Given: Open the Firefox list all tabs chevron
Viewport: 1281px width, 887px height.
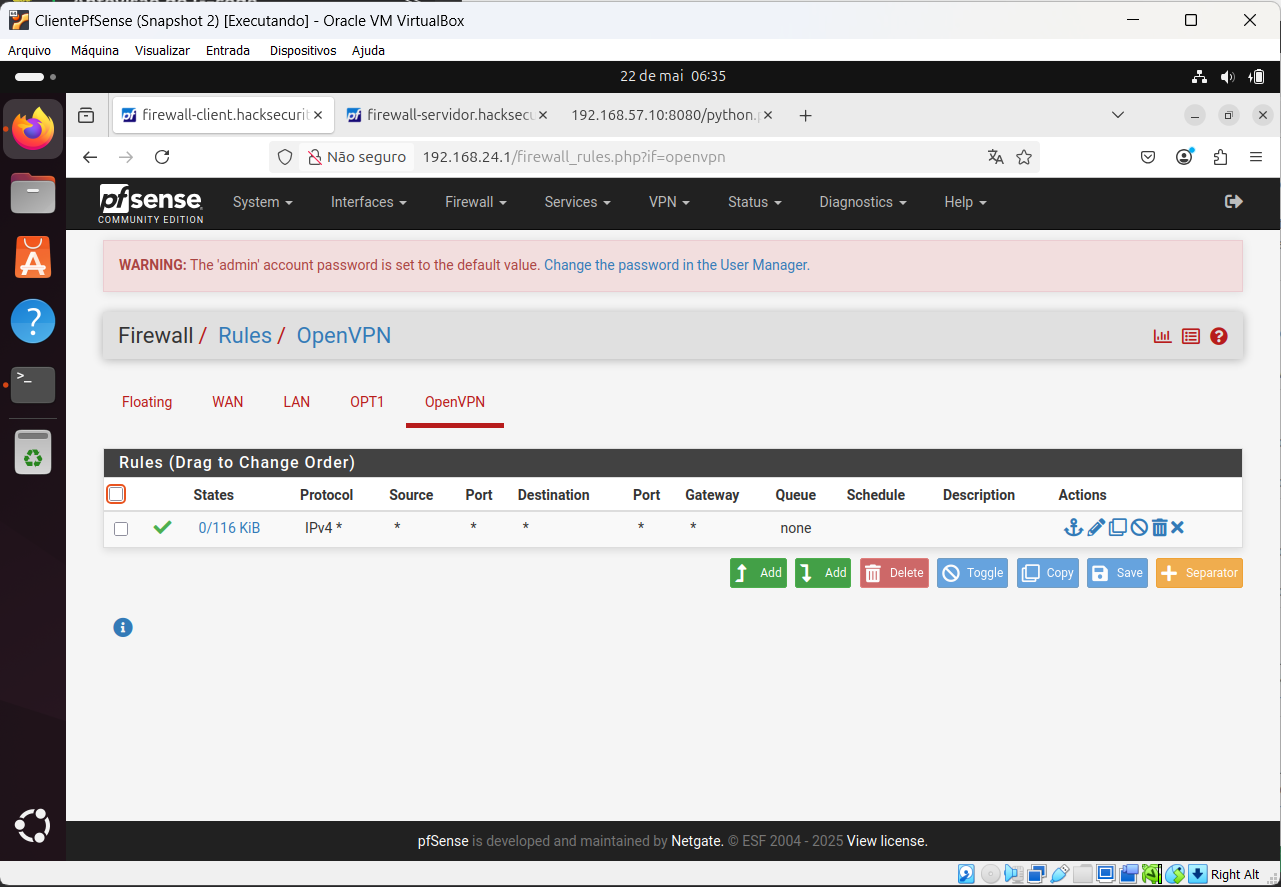Looking at the screenshot, I should coord(1118,115).
